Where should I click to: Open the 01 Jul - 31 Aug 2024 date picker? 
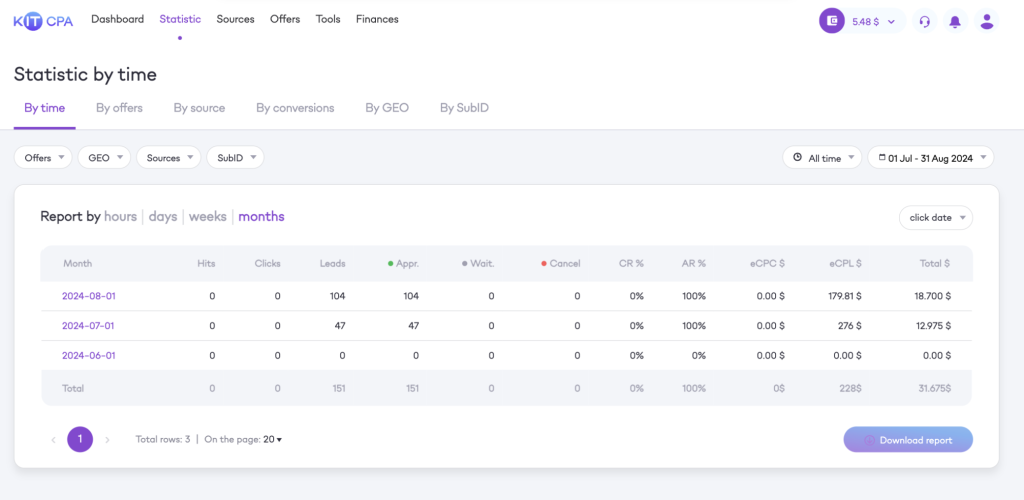click(931, 157)
